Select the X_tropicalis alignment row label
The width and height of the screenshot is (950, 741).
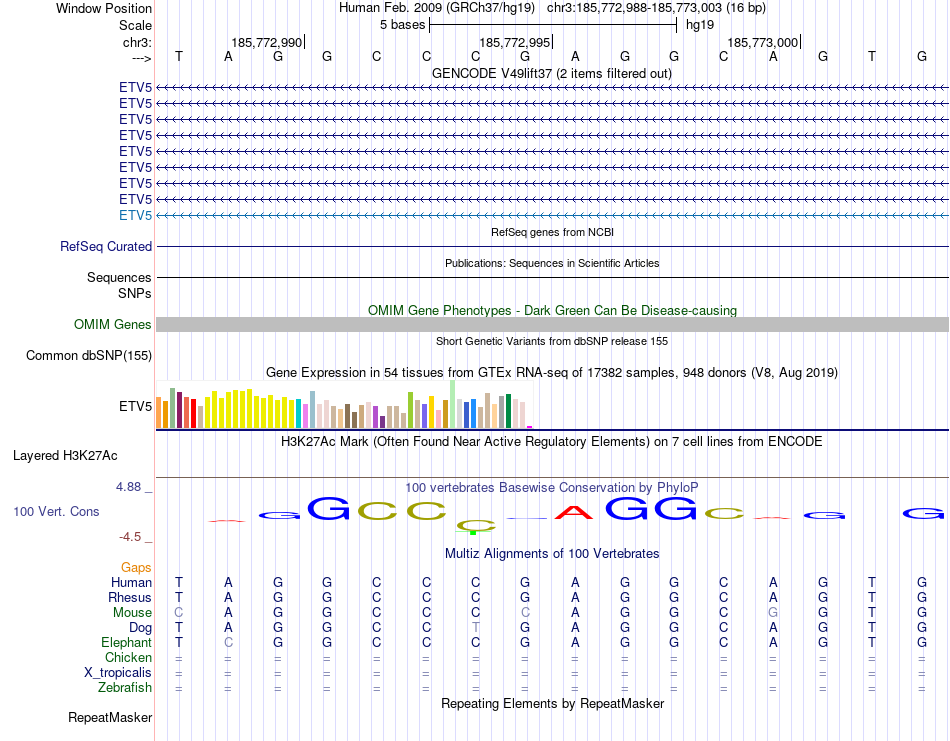pos(118,673)
